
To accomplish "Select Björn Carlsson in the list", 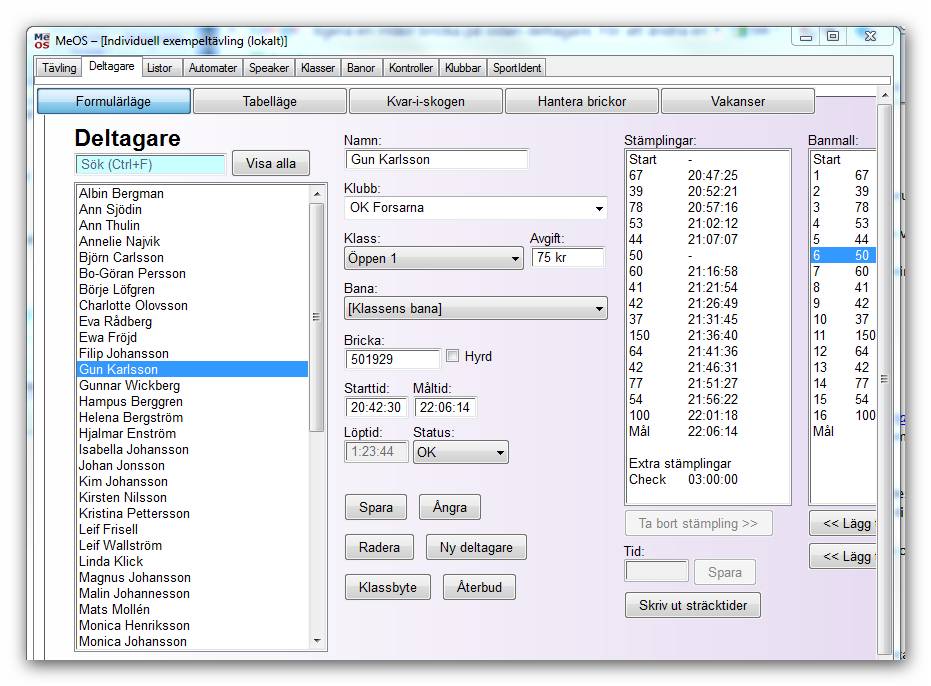I will click(192, 258).
